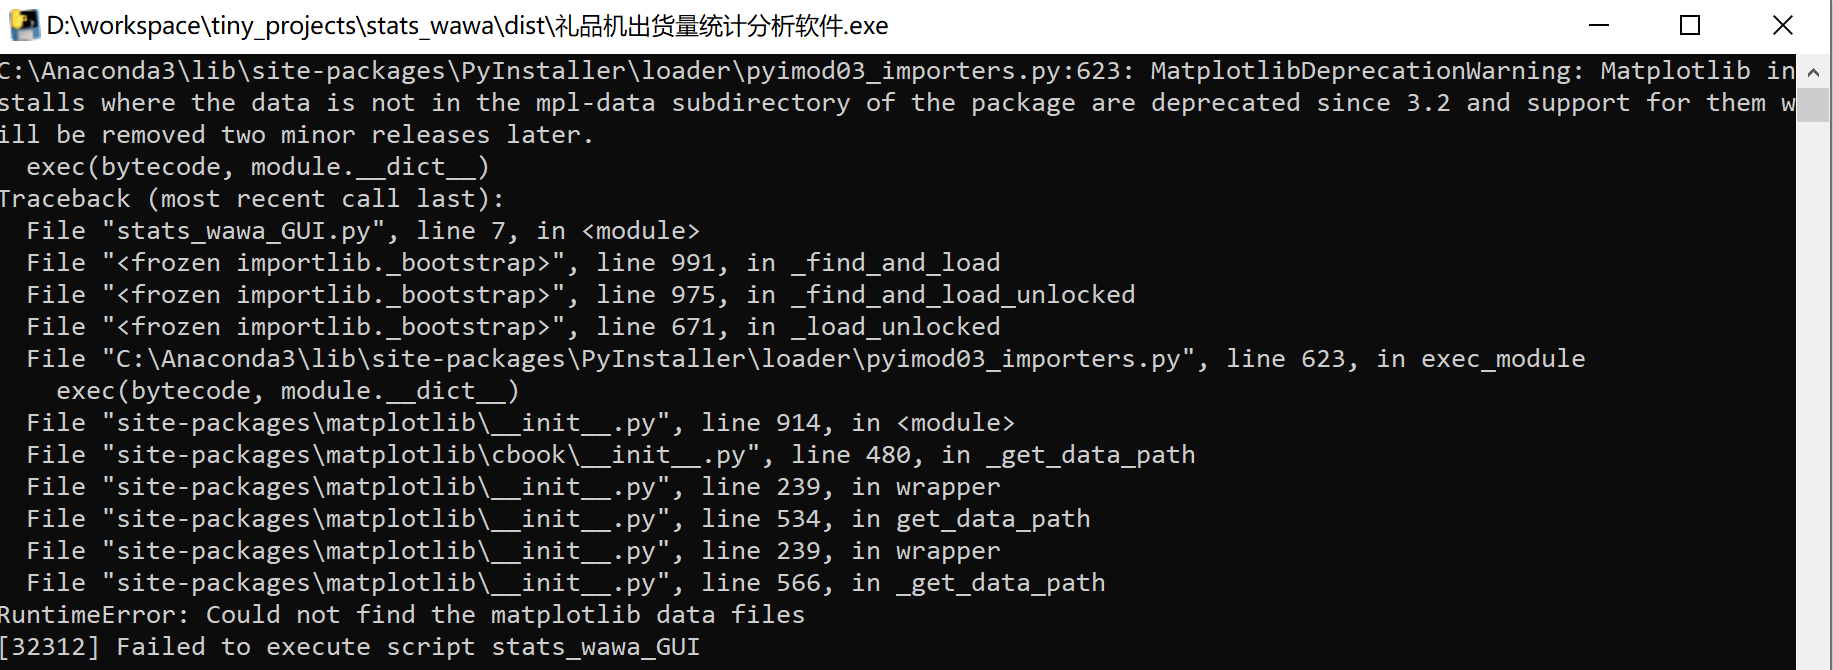Click the matplotlib __init__.py line 914 entry
Image resolution: width=1833 pixels, height=670 pixels.
tap(520, 423)
